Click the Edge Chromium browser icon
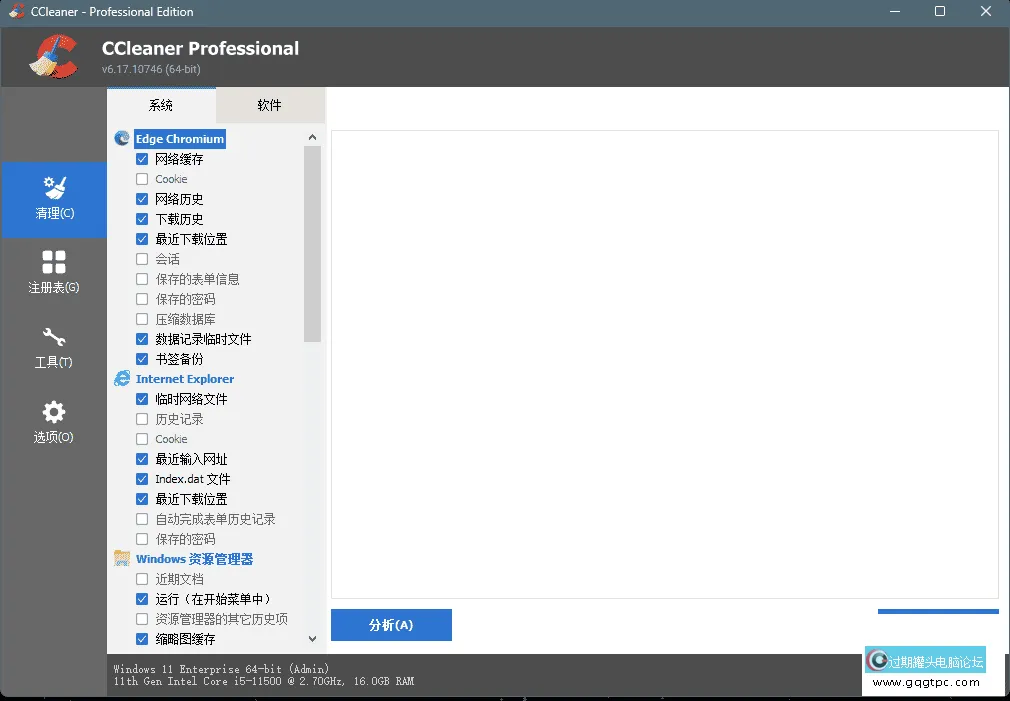The width and height of the screenshot is (1010, 701). point(122,139)
